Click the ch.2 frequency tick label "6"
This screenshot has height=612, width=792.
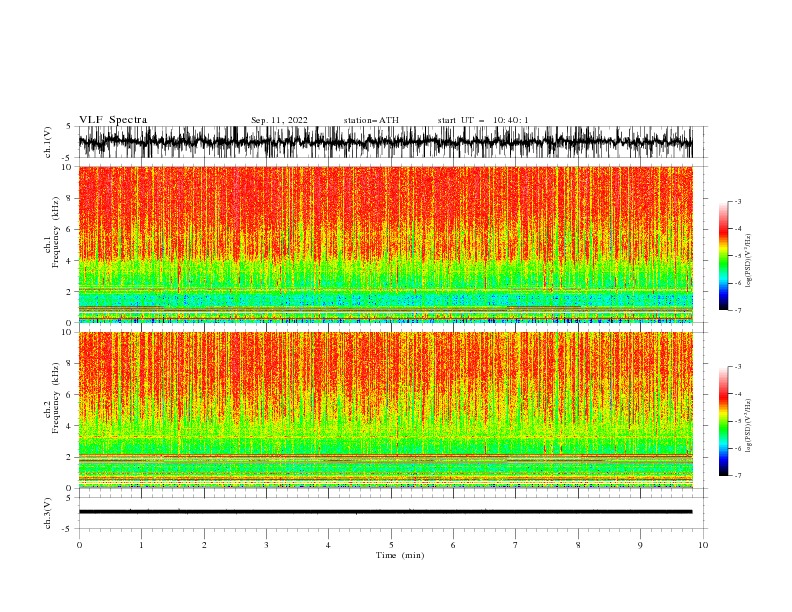(x=69, y=395)
